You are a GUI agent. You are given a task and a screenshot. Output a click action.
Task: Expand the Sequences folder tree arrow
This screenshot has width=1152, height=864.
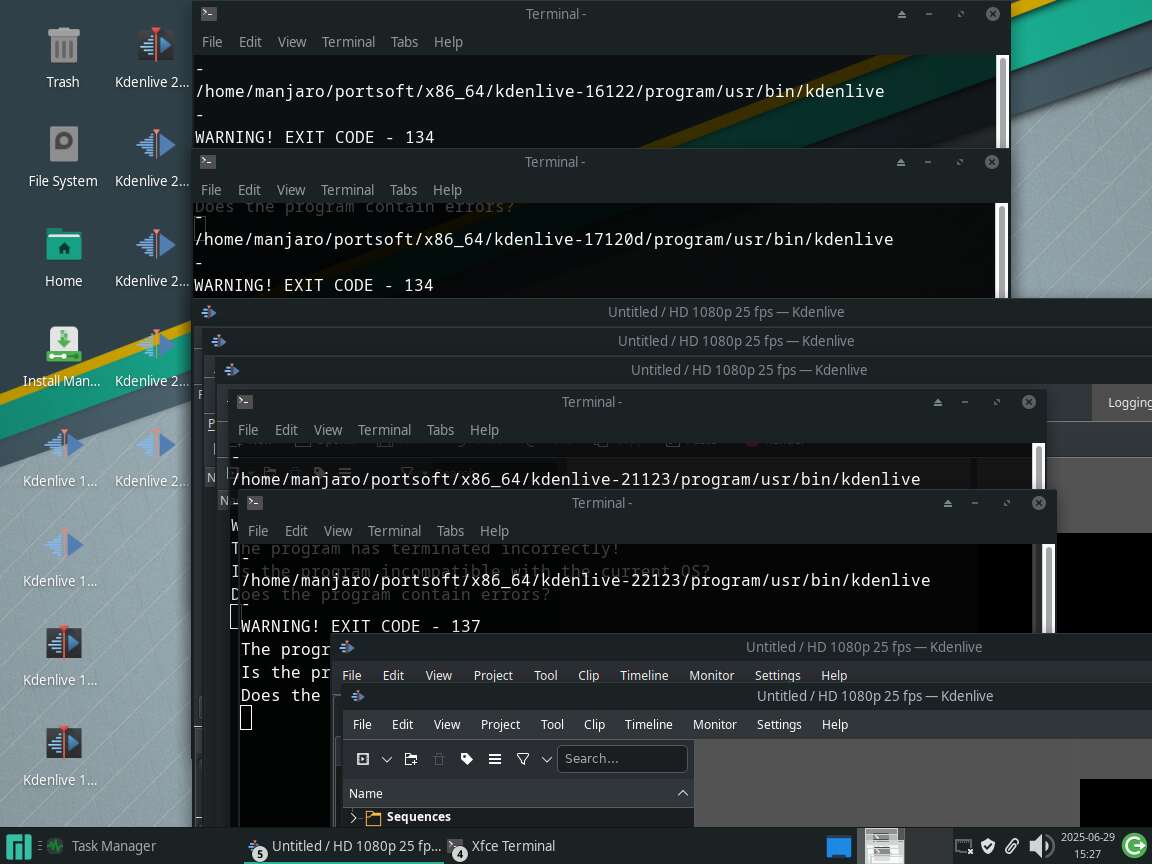pyautogui.click(x=353, y=817)
